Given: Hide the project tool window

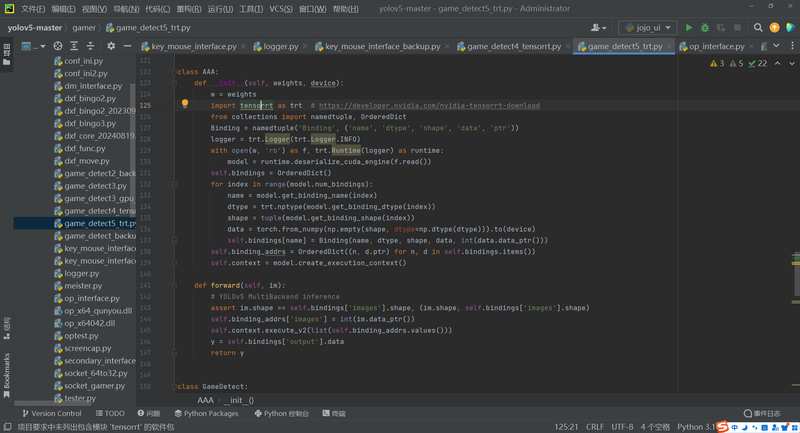Looking at the screenshot, I should (x=127, y=46).
